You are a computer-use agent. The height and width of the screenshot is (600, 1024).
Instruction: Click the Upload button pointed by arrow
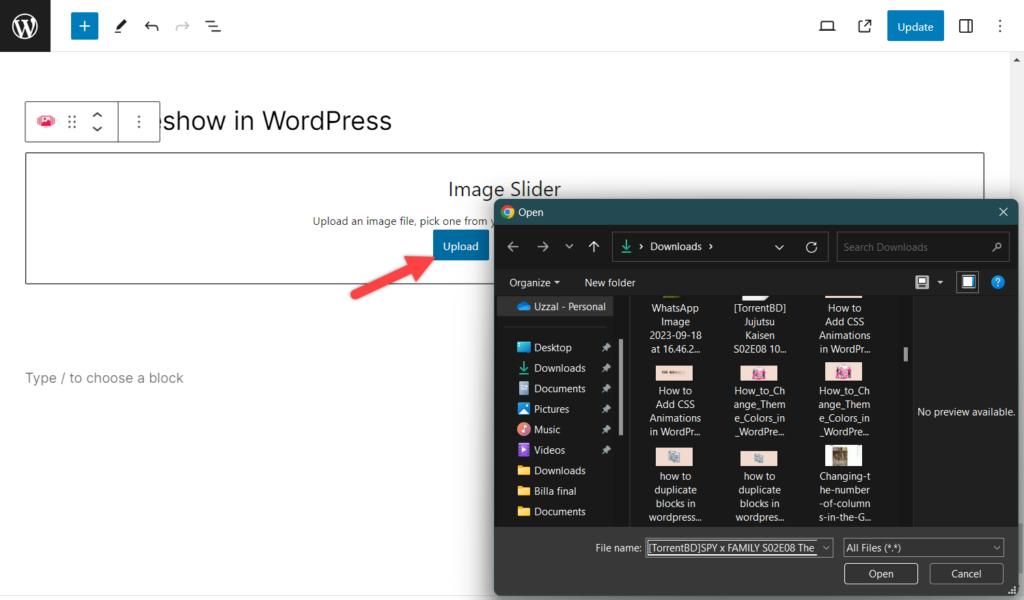[x=460, y=245]
